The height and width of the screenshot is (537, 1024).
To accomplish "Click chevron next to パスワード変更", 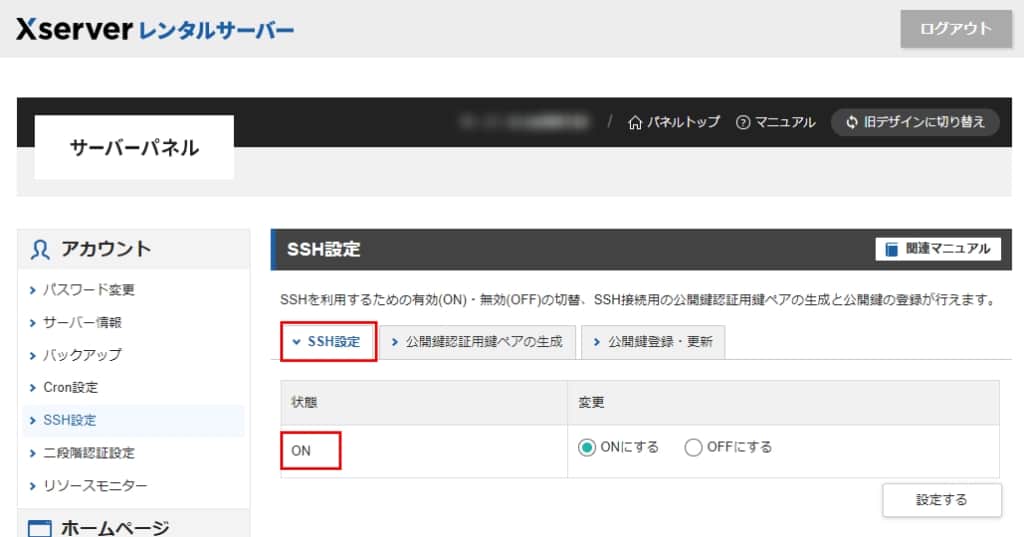I will pos(33,290).
